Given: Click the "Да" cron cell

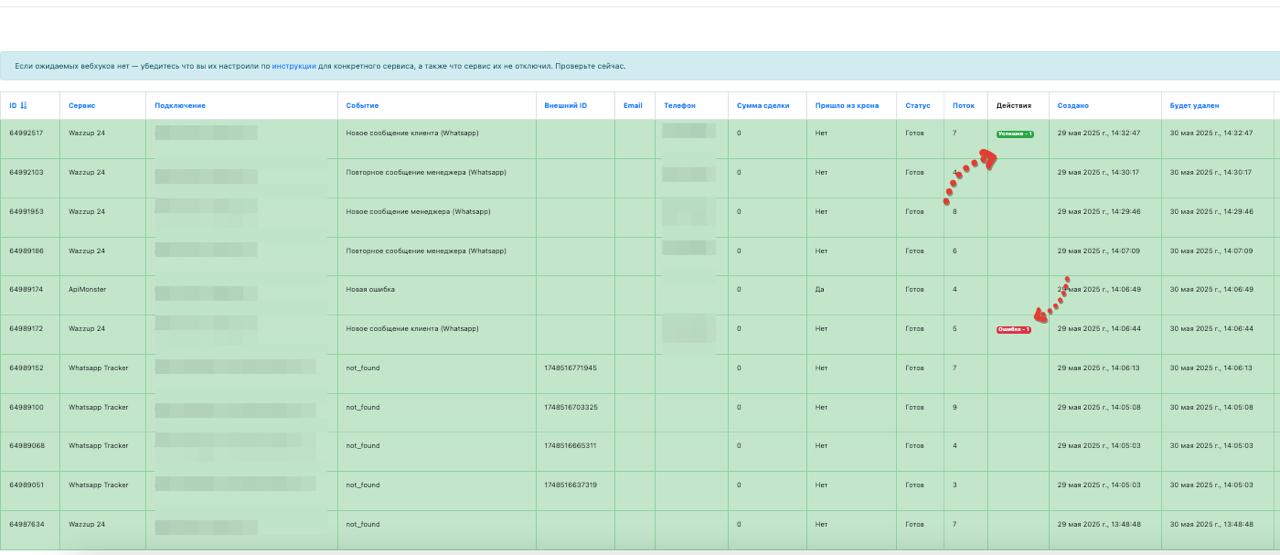Looking at the screenshot, I should tap(820, 289).
